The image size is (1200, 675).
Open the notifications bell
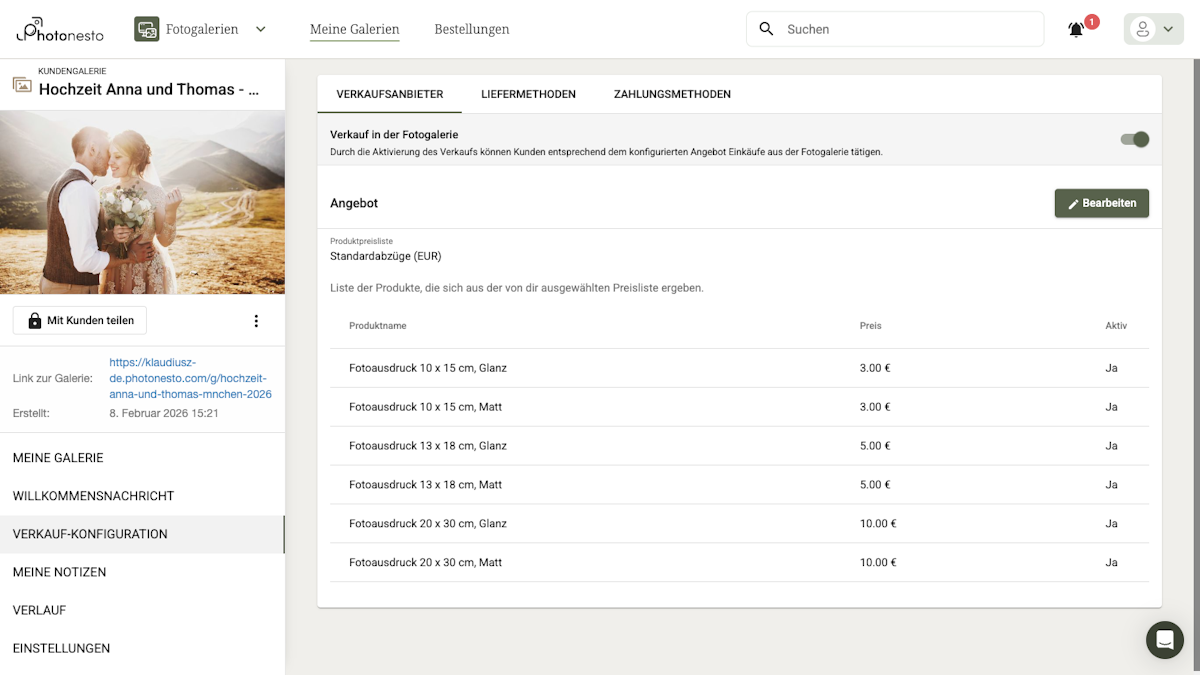point(1075,30)
